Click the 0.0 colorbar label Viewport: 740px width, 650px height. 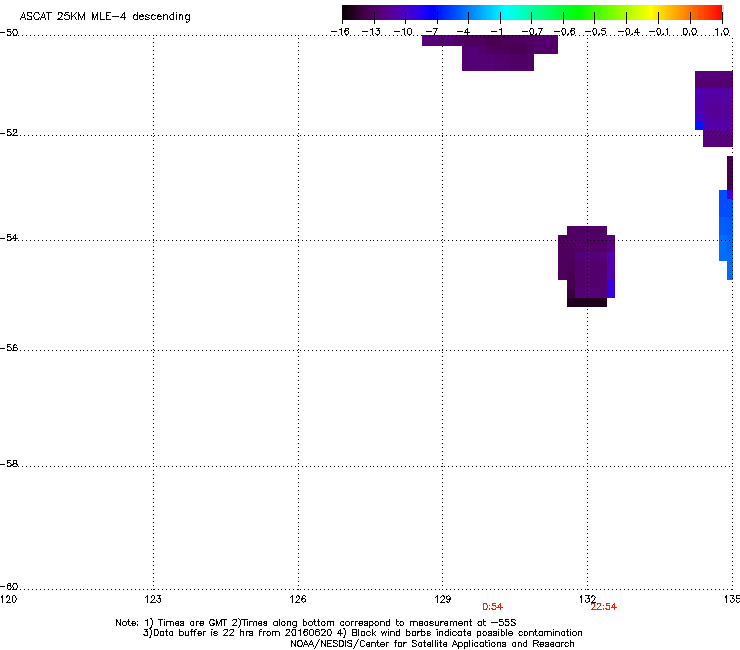coord(690,32)
